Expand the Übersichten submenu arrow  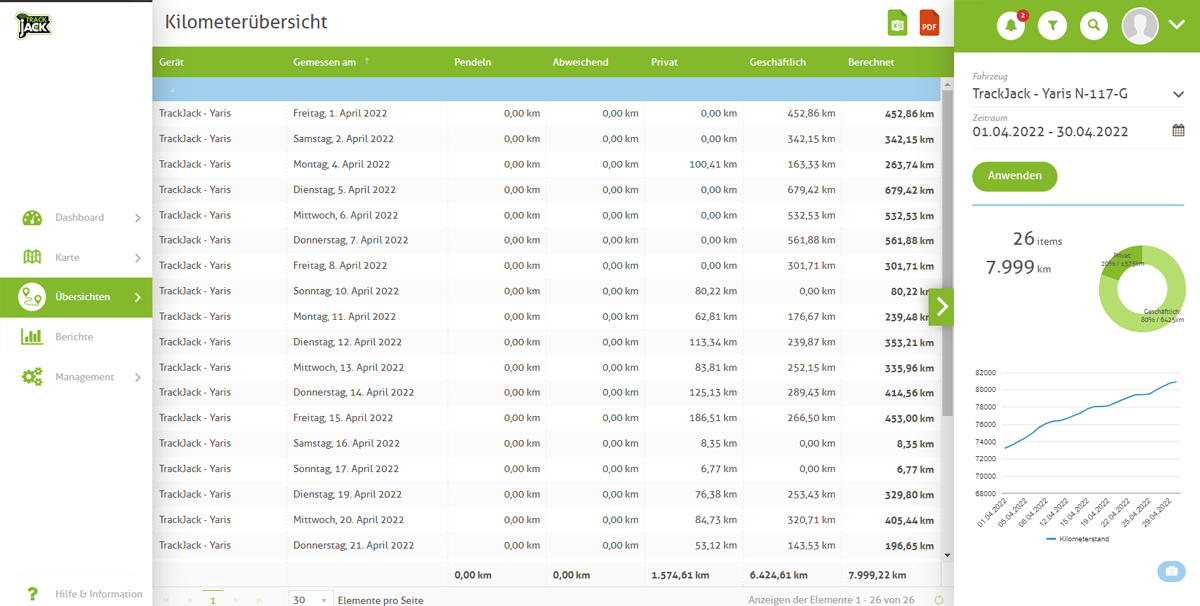[138, 298]
